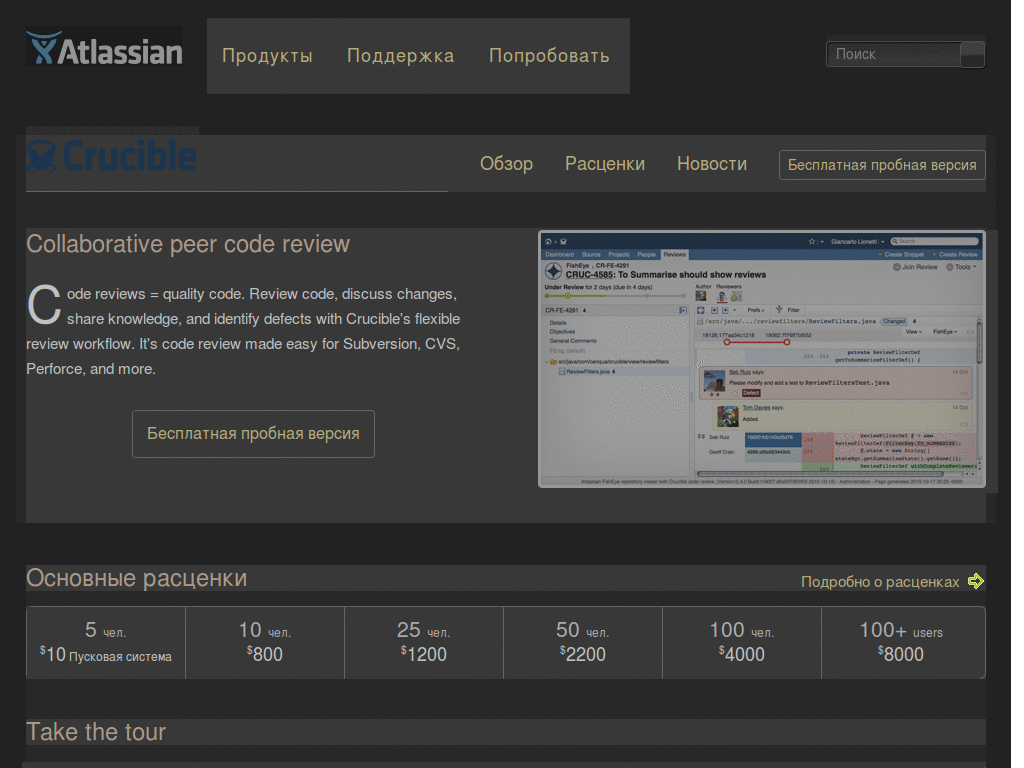The height and width of the screenshot is (768, 1024).
Task: Click Бесплатная пробная версия button in Crucible nav
Action: click(x=882, y=165)
